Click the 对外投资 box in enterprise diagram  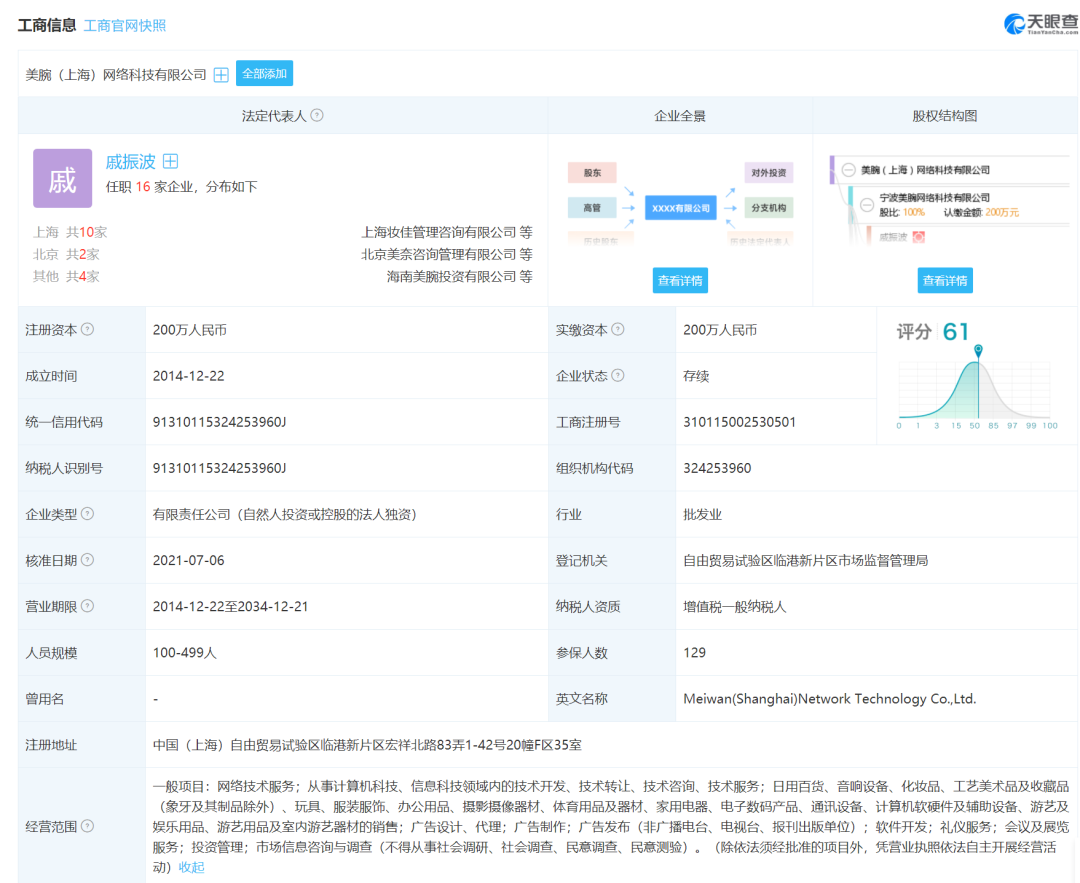pos(769,173)
